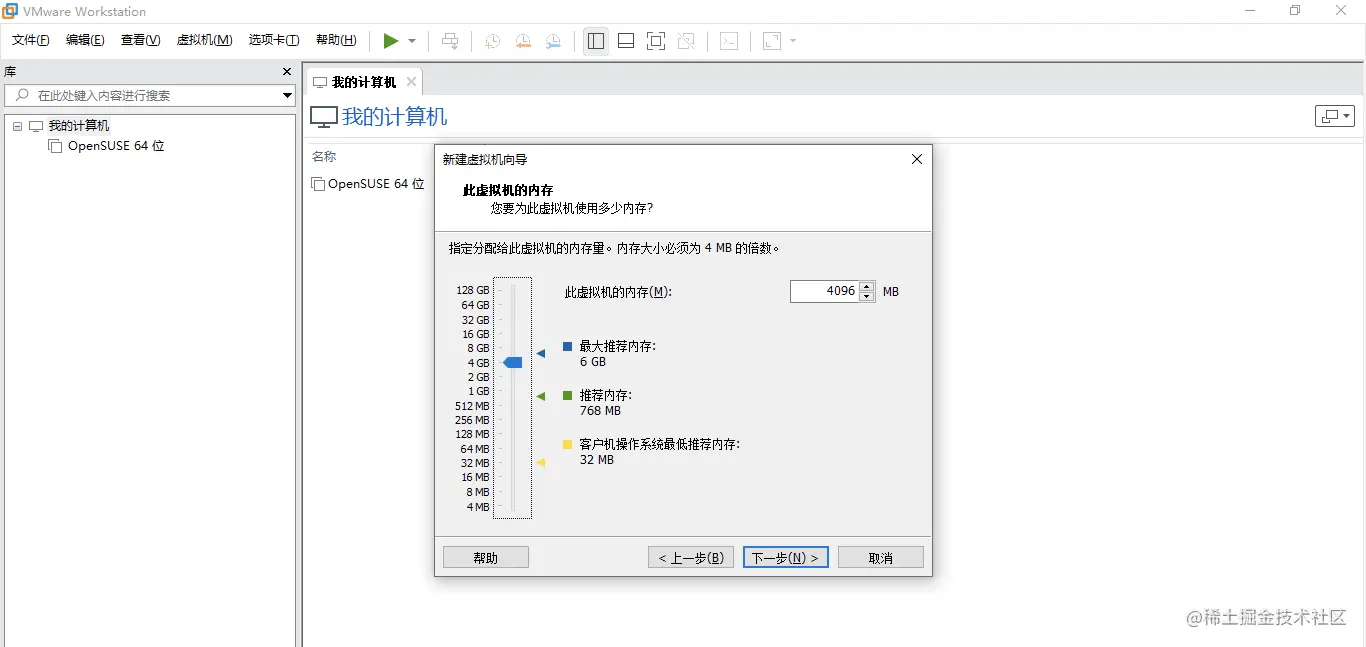Close the 新建虚拟机向导 dialog
Screen dimensions: 1366x647
point(917,159)
